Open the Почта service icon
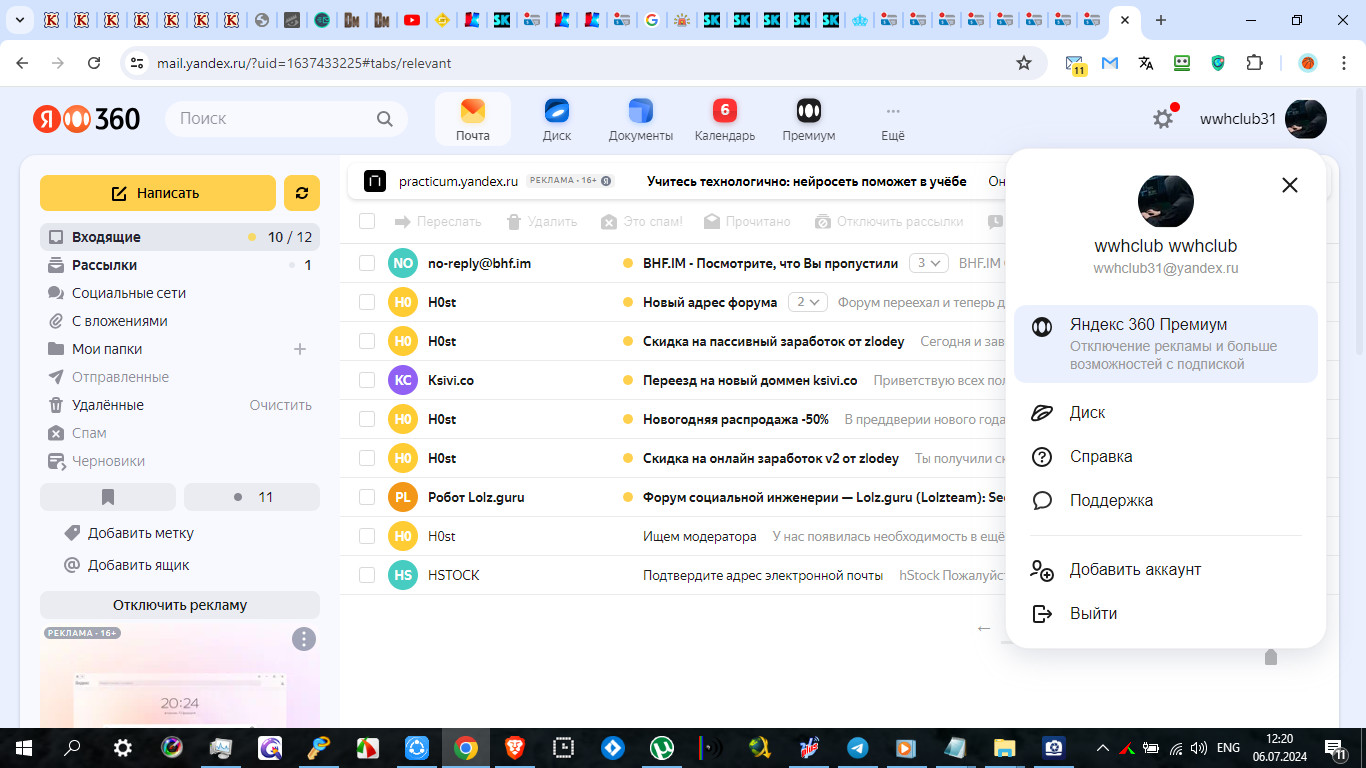 point(473,119)
